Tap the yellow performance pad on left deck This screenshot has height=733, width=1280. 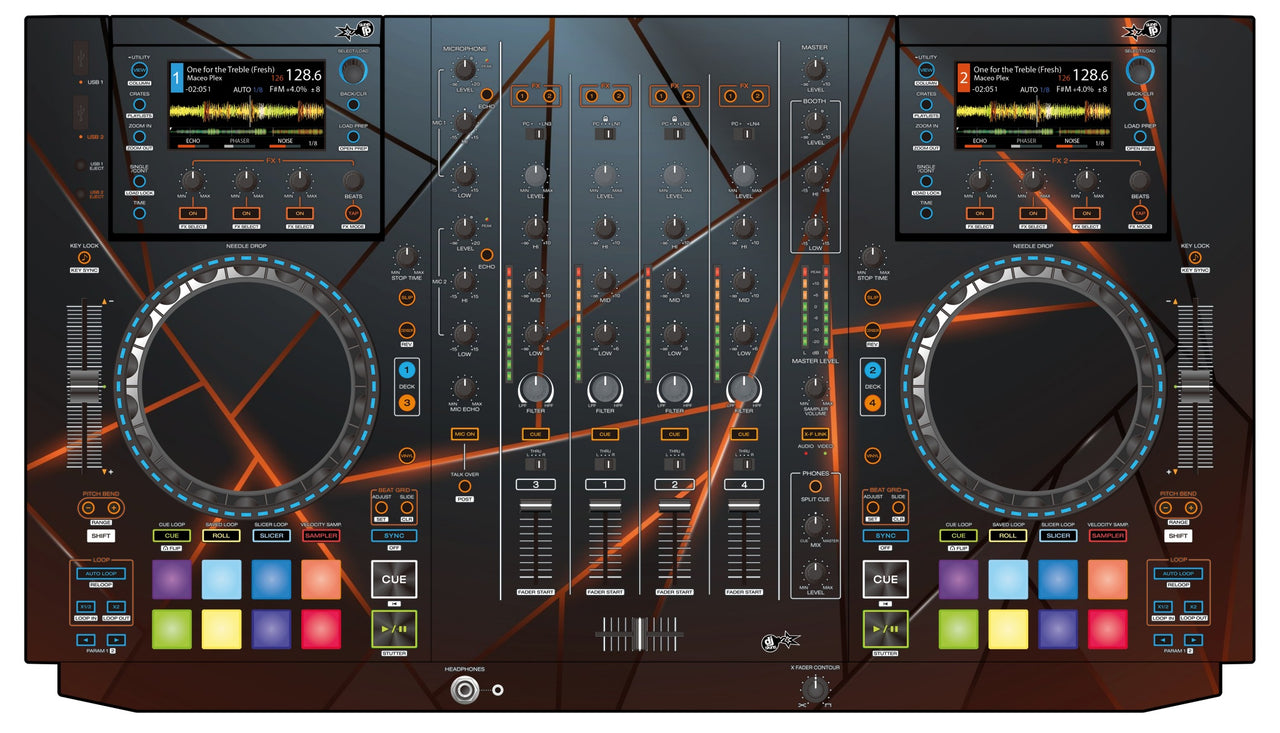pyautogui.click(x=221, y=629)
